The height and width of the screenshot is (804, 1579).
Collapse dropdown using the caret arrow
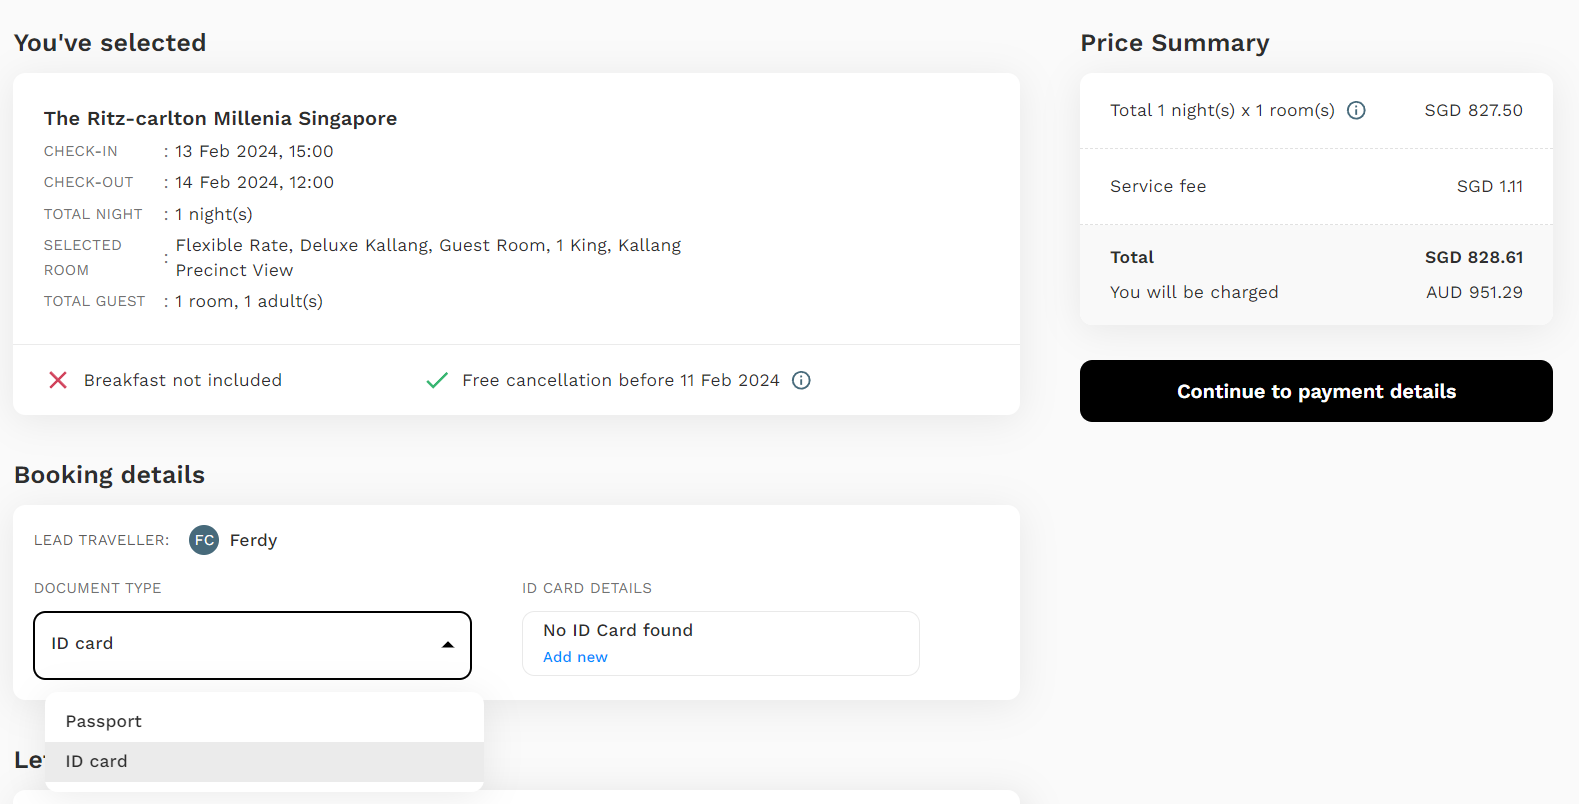pos(448,645)
